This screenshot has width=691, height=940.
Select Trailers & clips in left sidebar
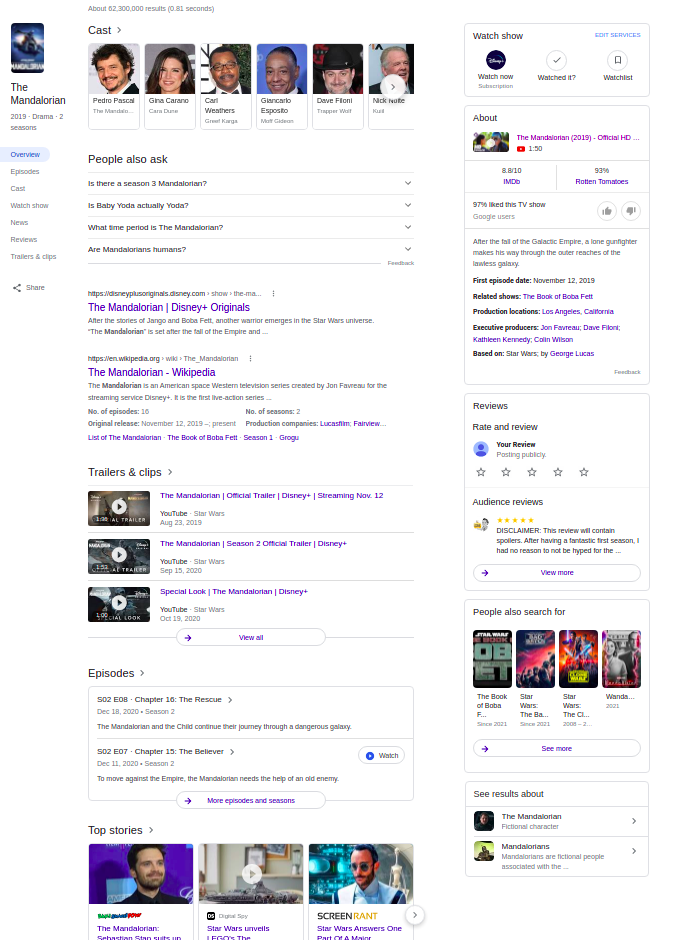pos(34,257)
